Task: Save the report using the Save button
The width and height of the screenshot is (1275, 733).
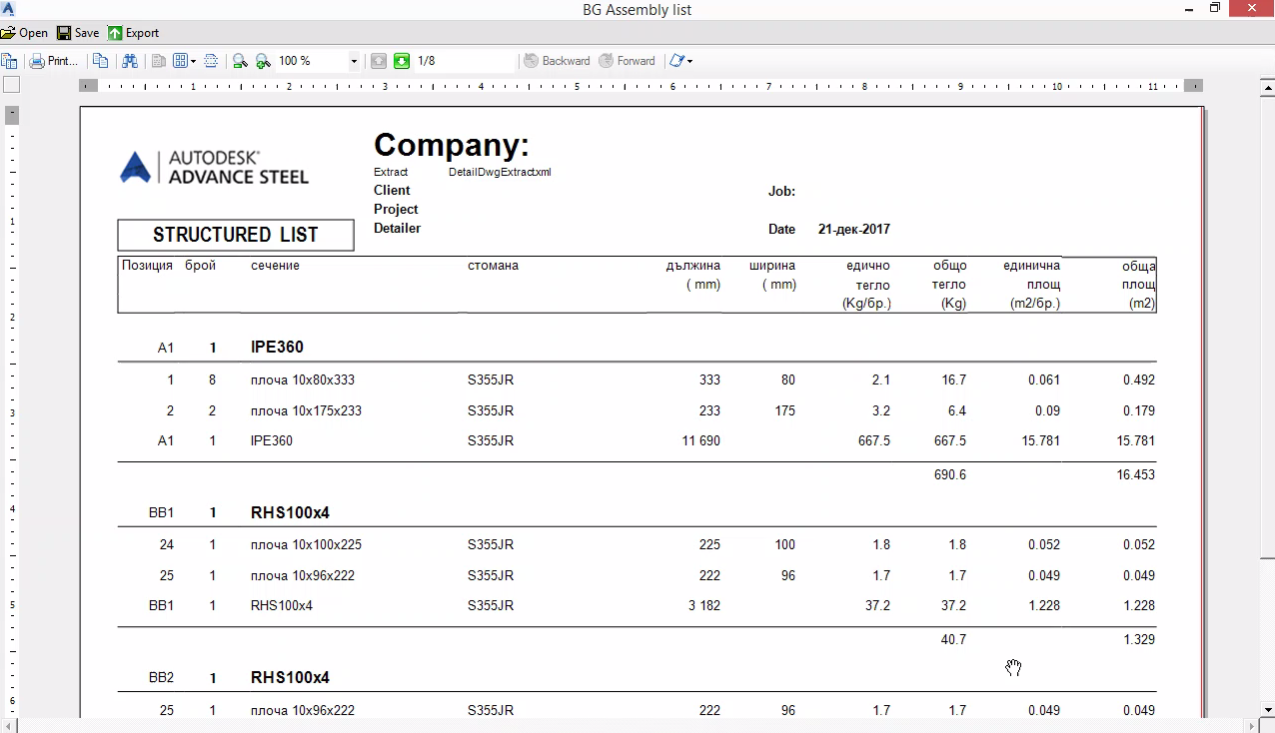Action: [78, 33]
